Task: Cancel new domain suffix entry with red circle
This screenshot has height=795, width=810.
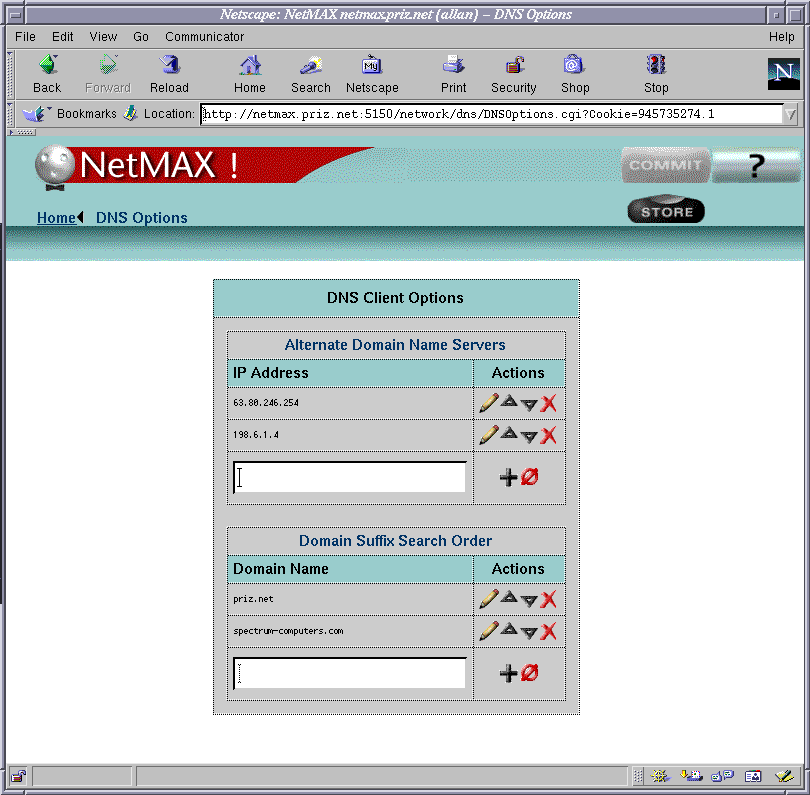Action: tap(530, 673)
